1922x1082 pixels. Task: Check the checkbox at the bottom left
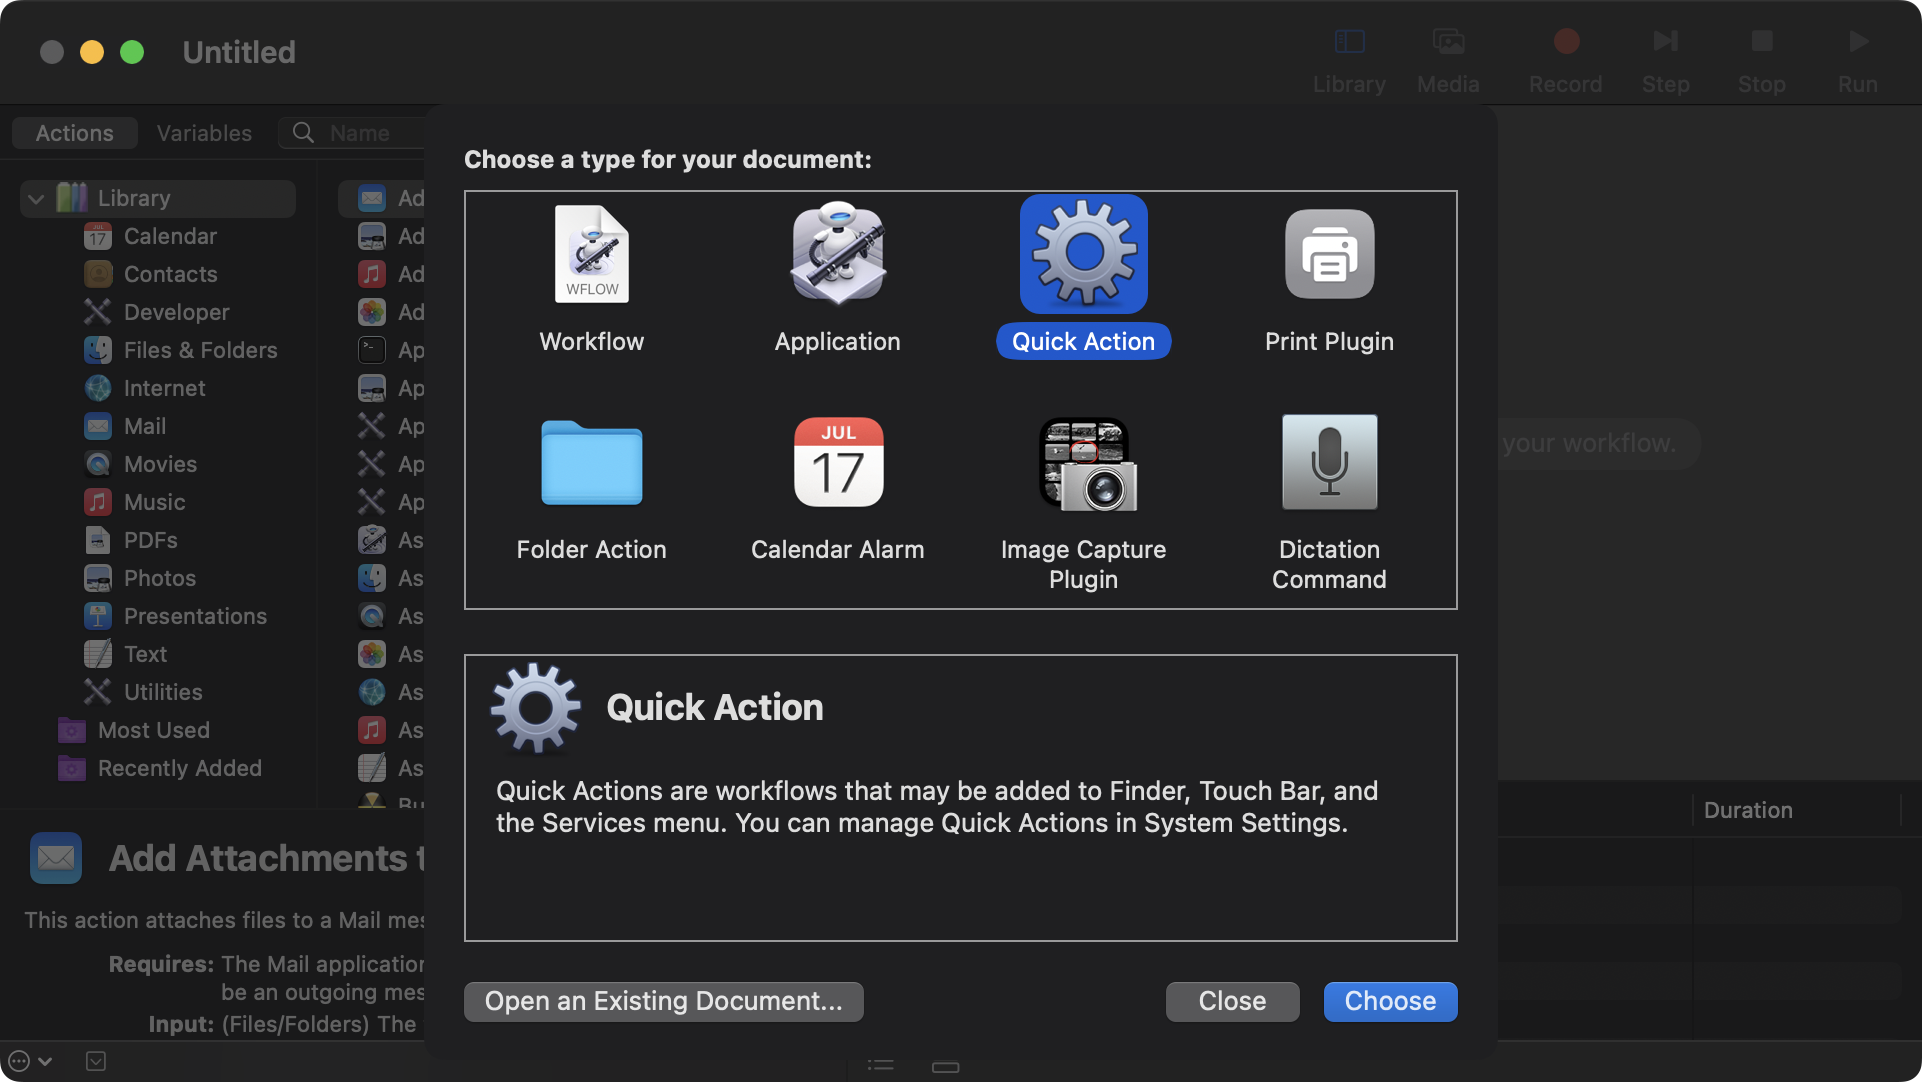point(96,1061)
